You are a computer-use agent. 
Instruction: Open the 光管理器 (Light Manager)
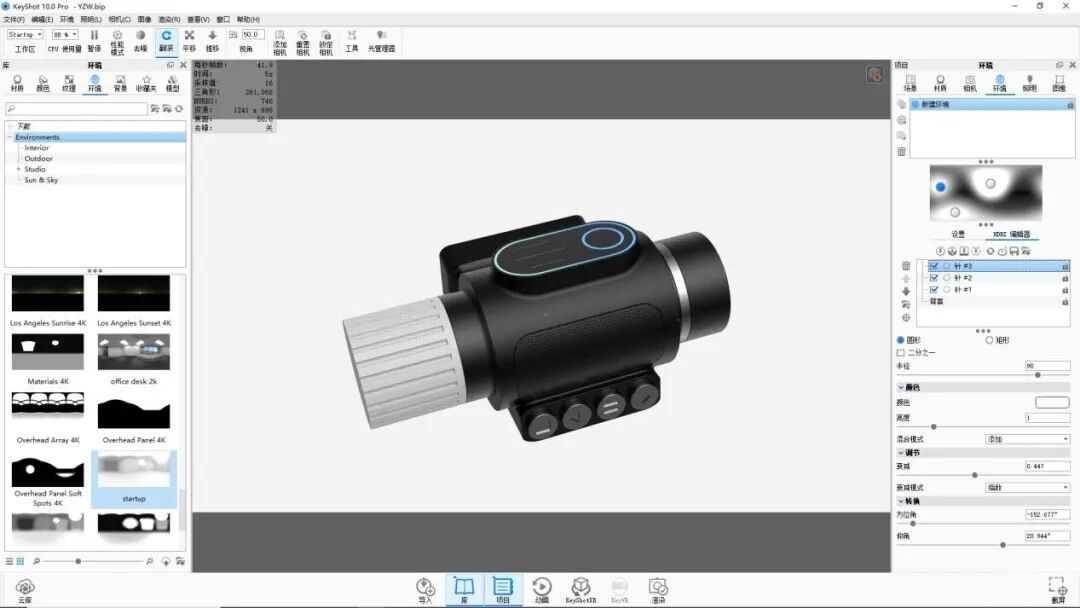pyautogui.click(x=382, y=42)
